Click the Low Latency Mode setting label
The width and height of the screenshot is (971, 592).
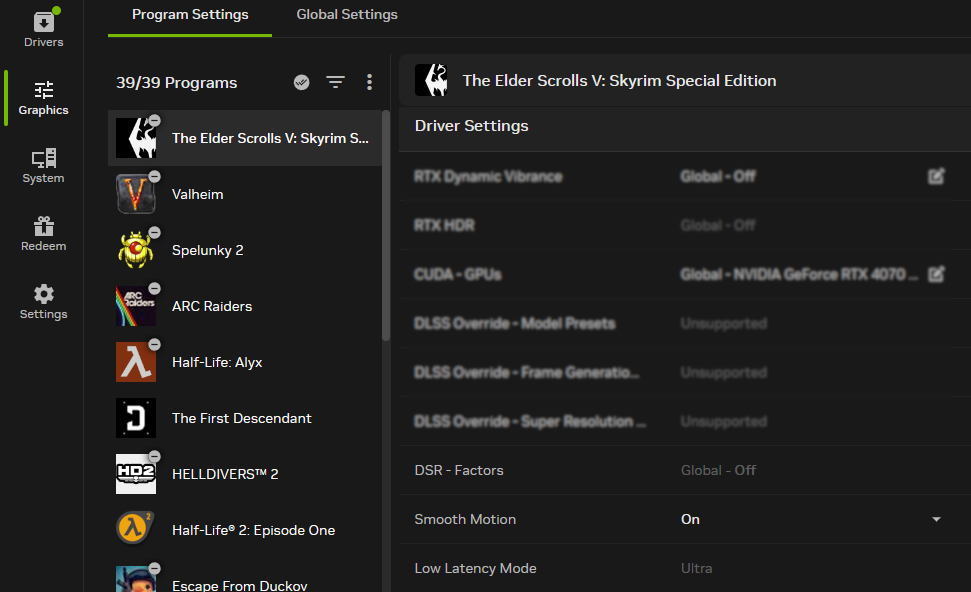(x=476, y=568)
